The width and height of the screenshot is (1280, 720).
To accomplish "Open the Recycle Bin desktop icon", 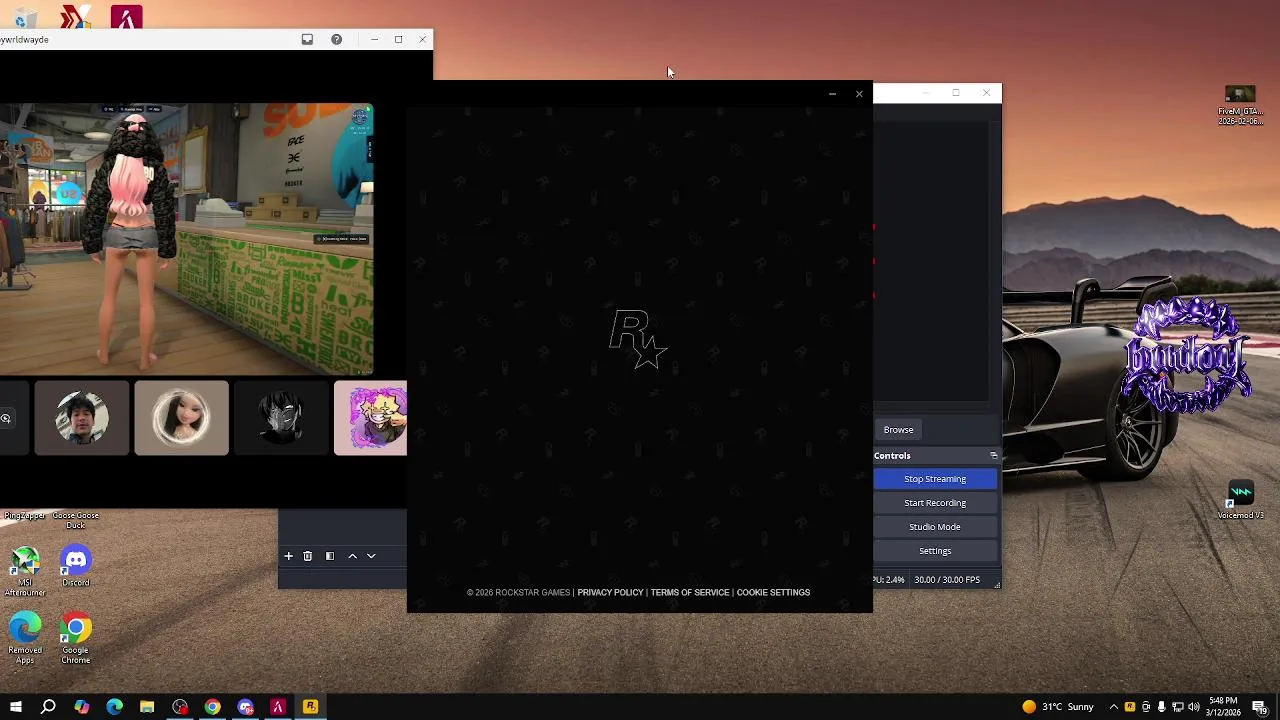I will click(25, 17).
